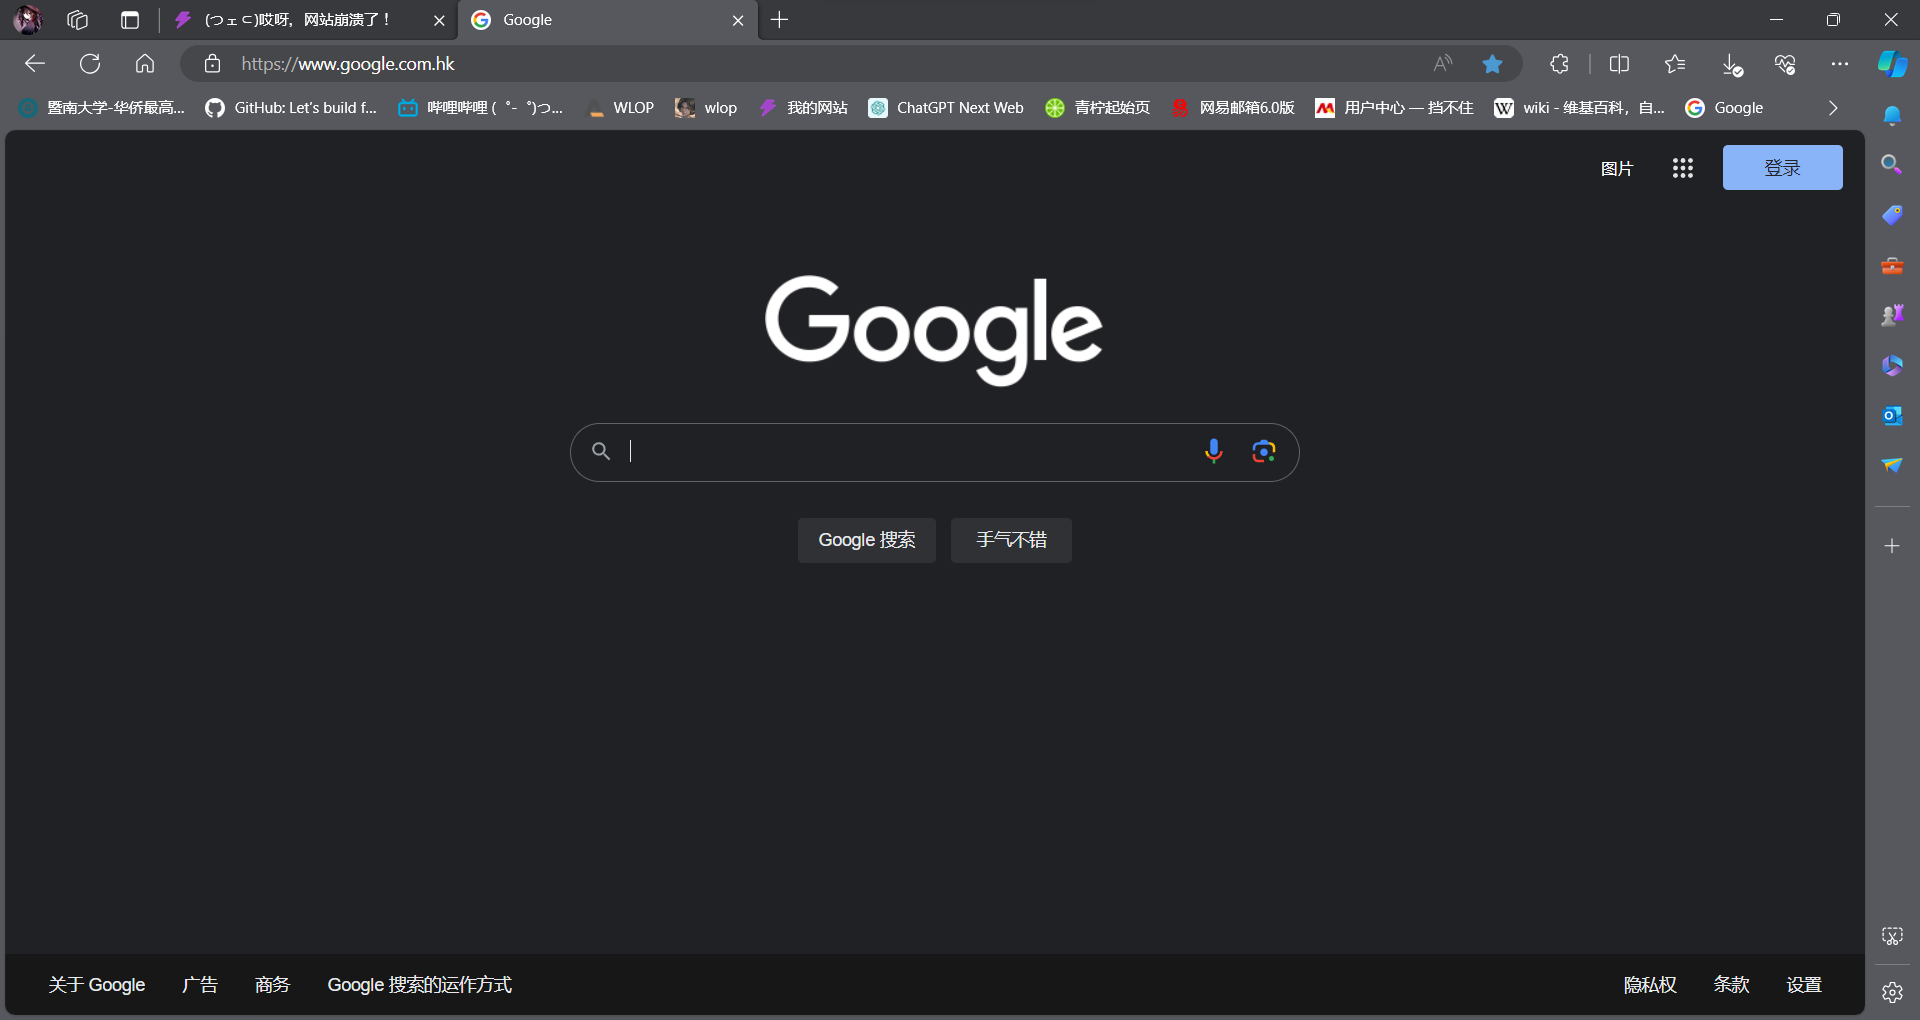Open the sidebar Tools briefcase
This screenshot has width=1920, height=1020.
(x=1892, y=265)
